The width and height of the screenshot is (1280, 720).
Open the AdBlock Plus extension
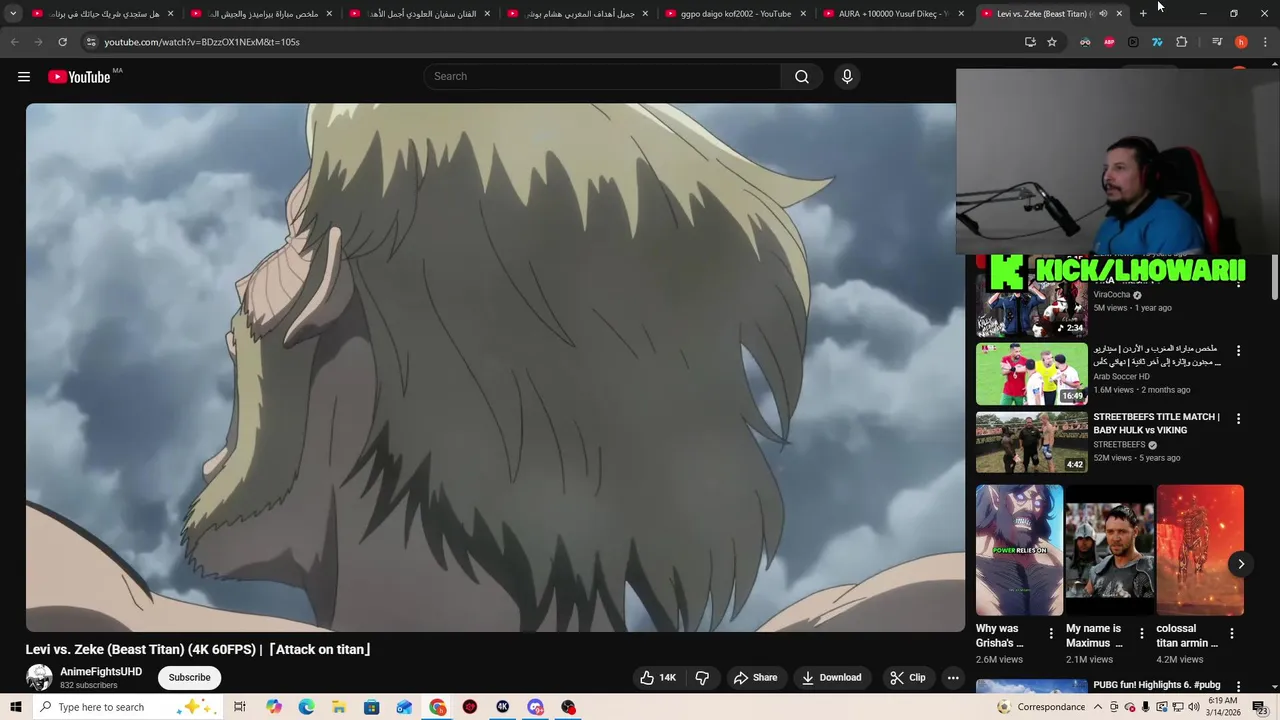pos(1109,42)
